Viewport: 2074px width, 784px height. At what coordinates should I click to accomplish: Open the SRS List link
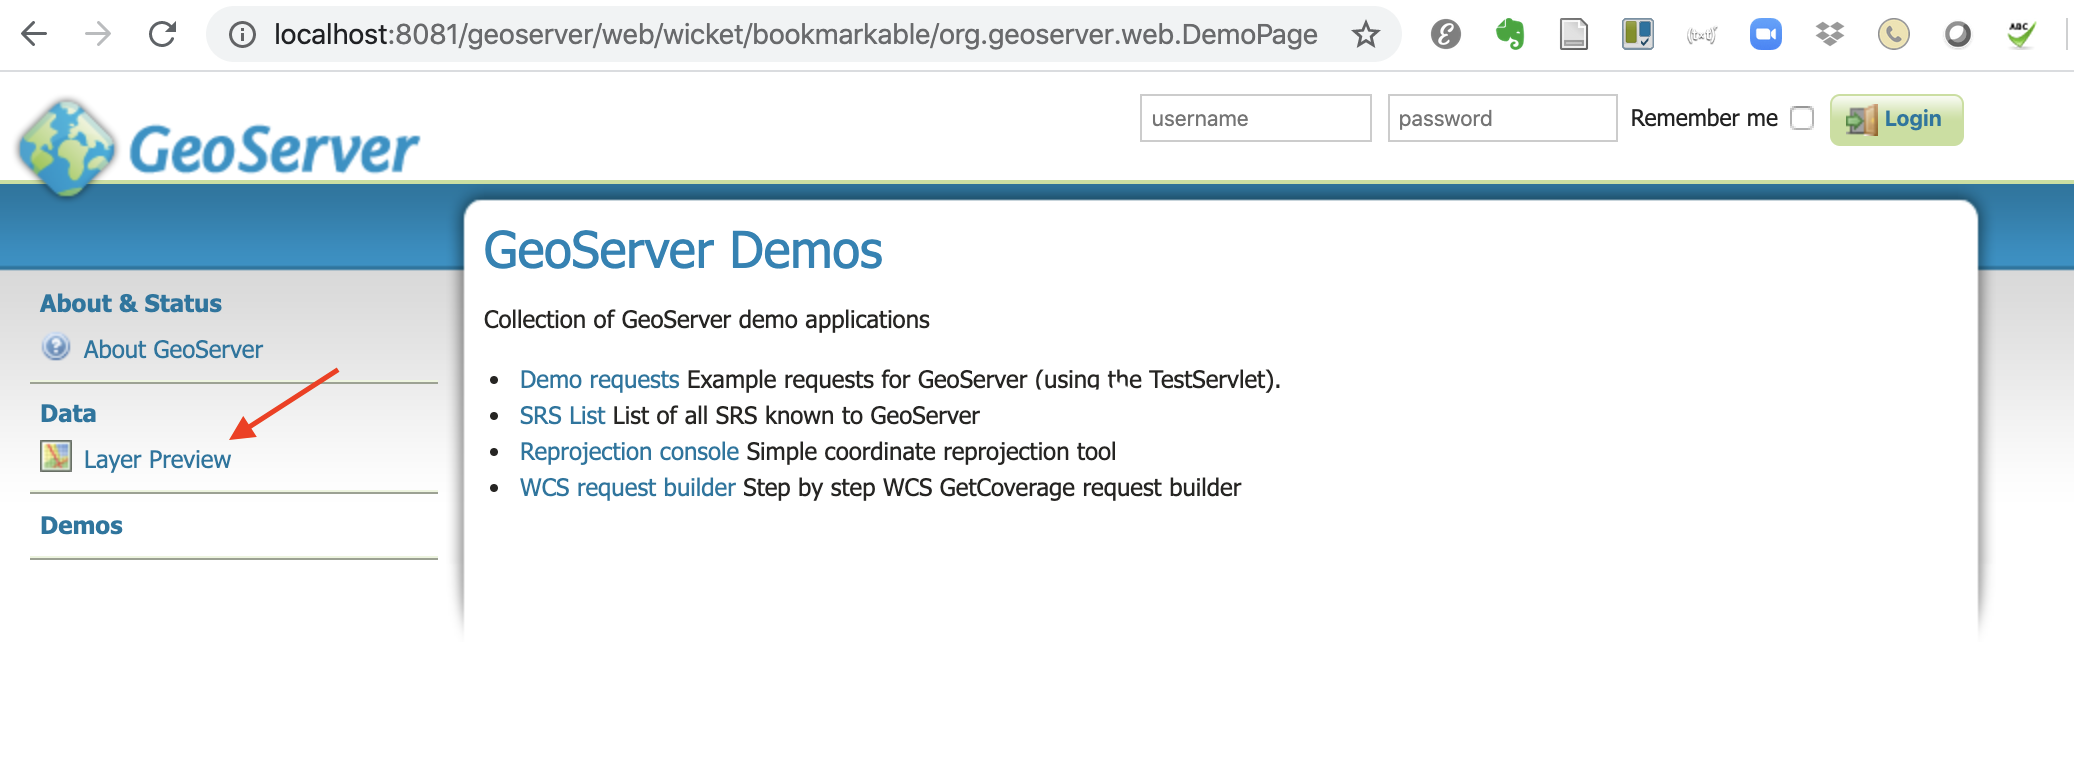point(562,416)
